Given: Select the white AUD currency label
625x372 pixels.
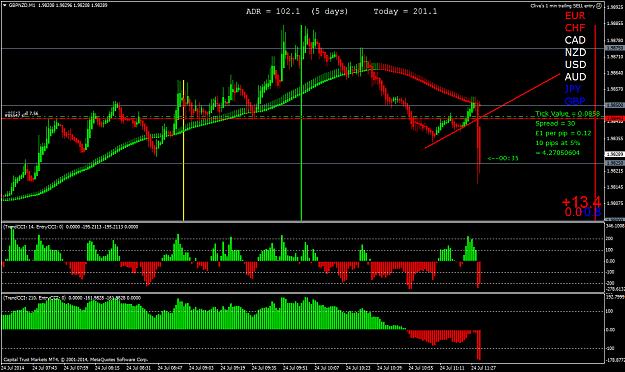Looking at the screenshot, I should pyautogui.click(x=575, y=77).
